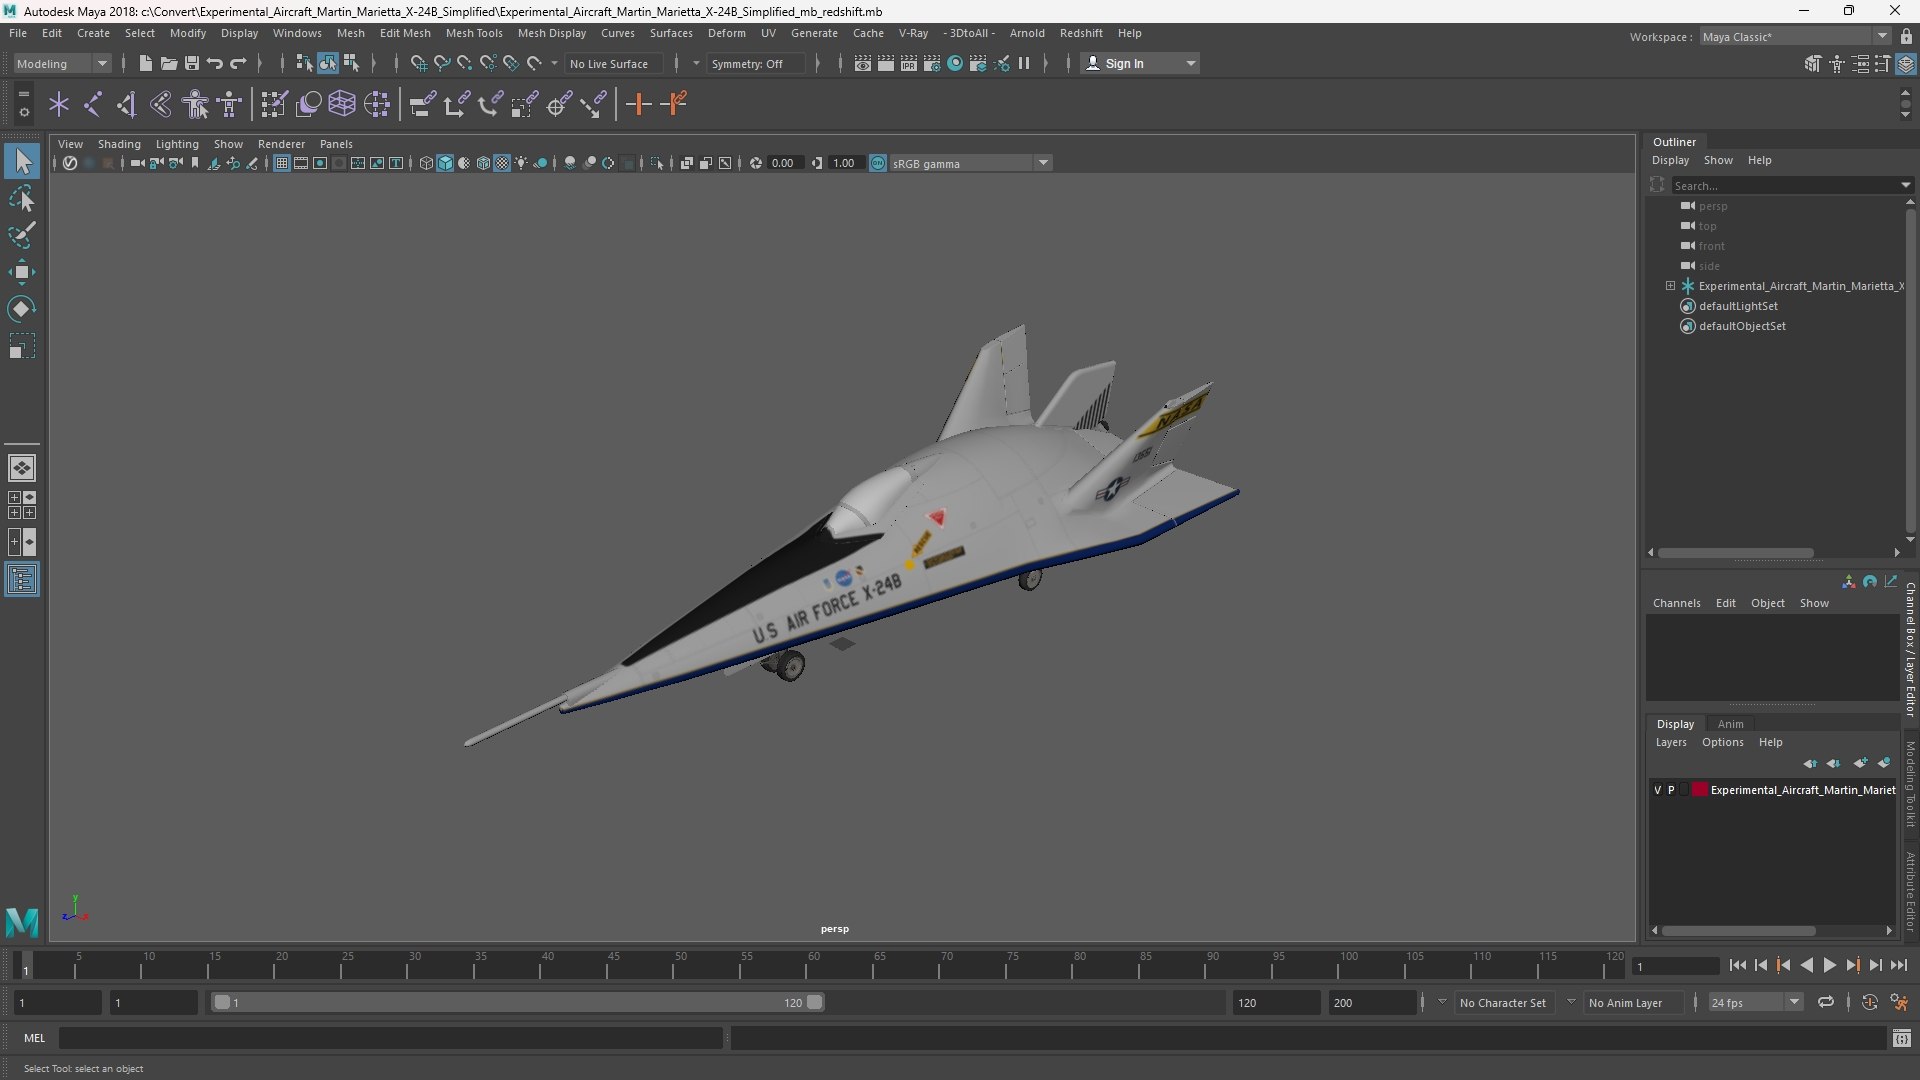1920x1080 pixels.
Task: Toggle use all lights in viewport
Action: point(521,163)
